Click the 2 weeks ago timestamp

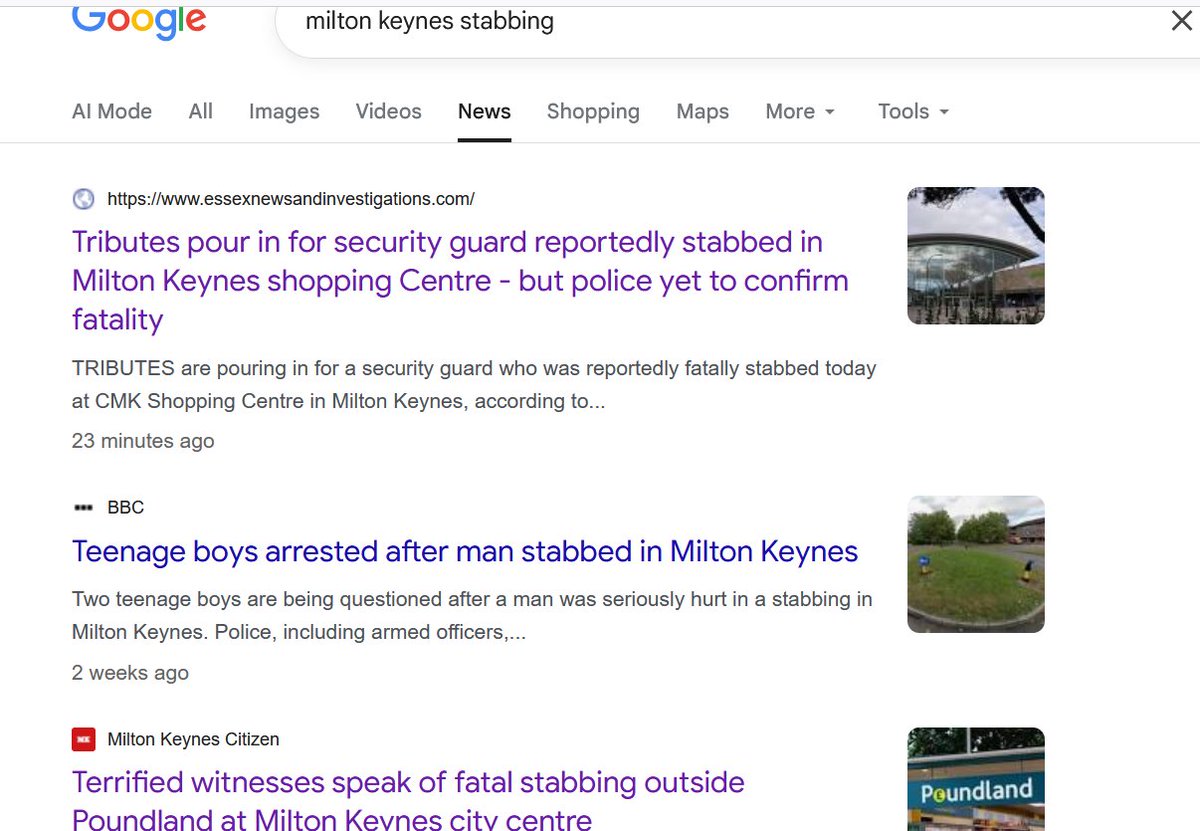pyautogui.click(x=130, y=673)
